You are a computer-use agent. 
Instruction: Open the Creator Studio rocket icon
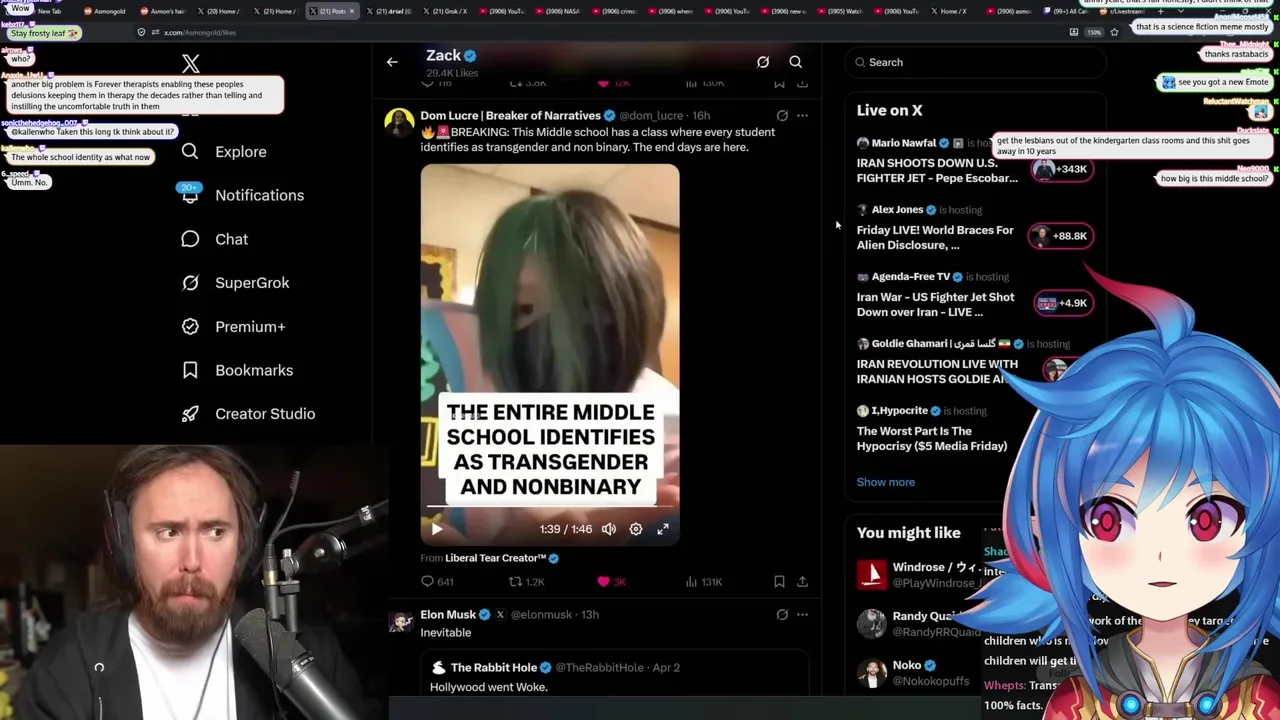pyautogui.click(x=190, y=414)
